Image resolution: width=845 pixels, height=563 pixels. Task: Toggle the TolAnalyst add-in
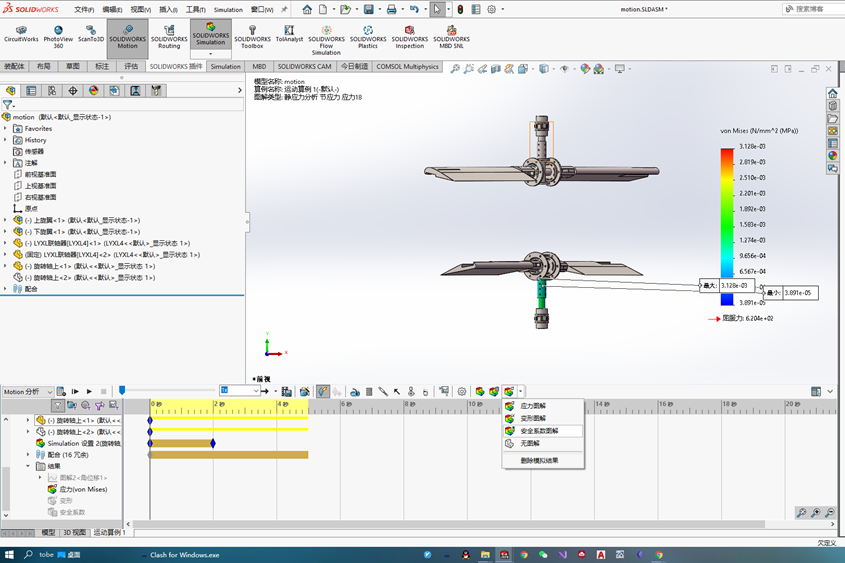click(289, 34)
